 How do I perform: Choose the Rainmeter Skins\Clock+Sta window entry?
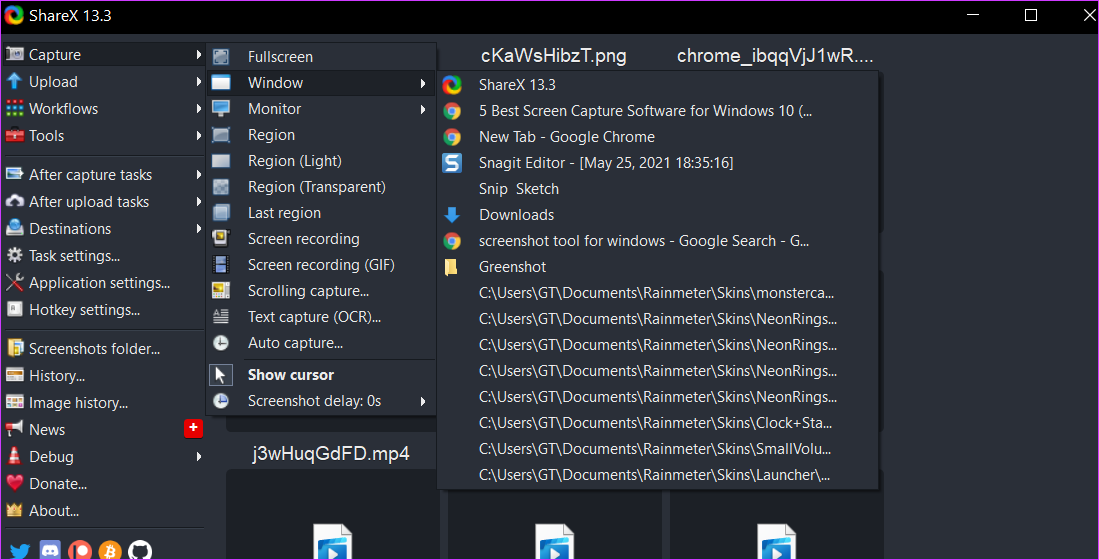tap(657, 423)
